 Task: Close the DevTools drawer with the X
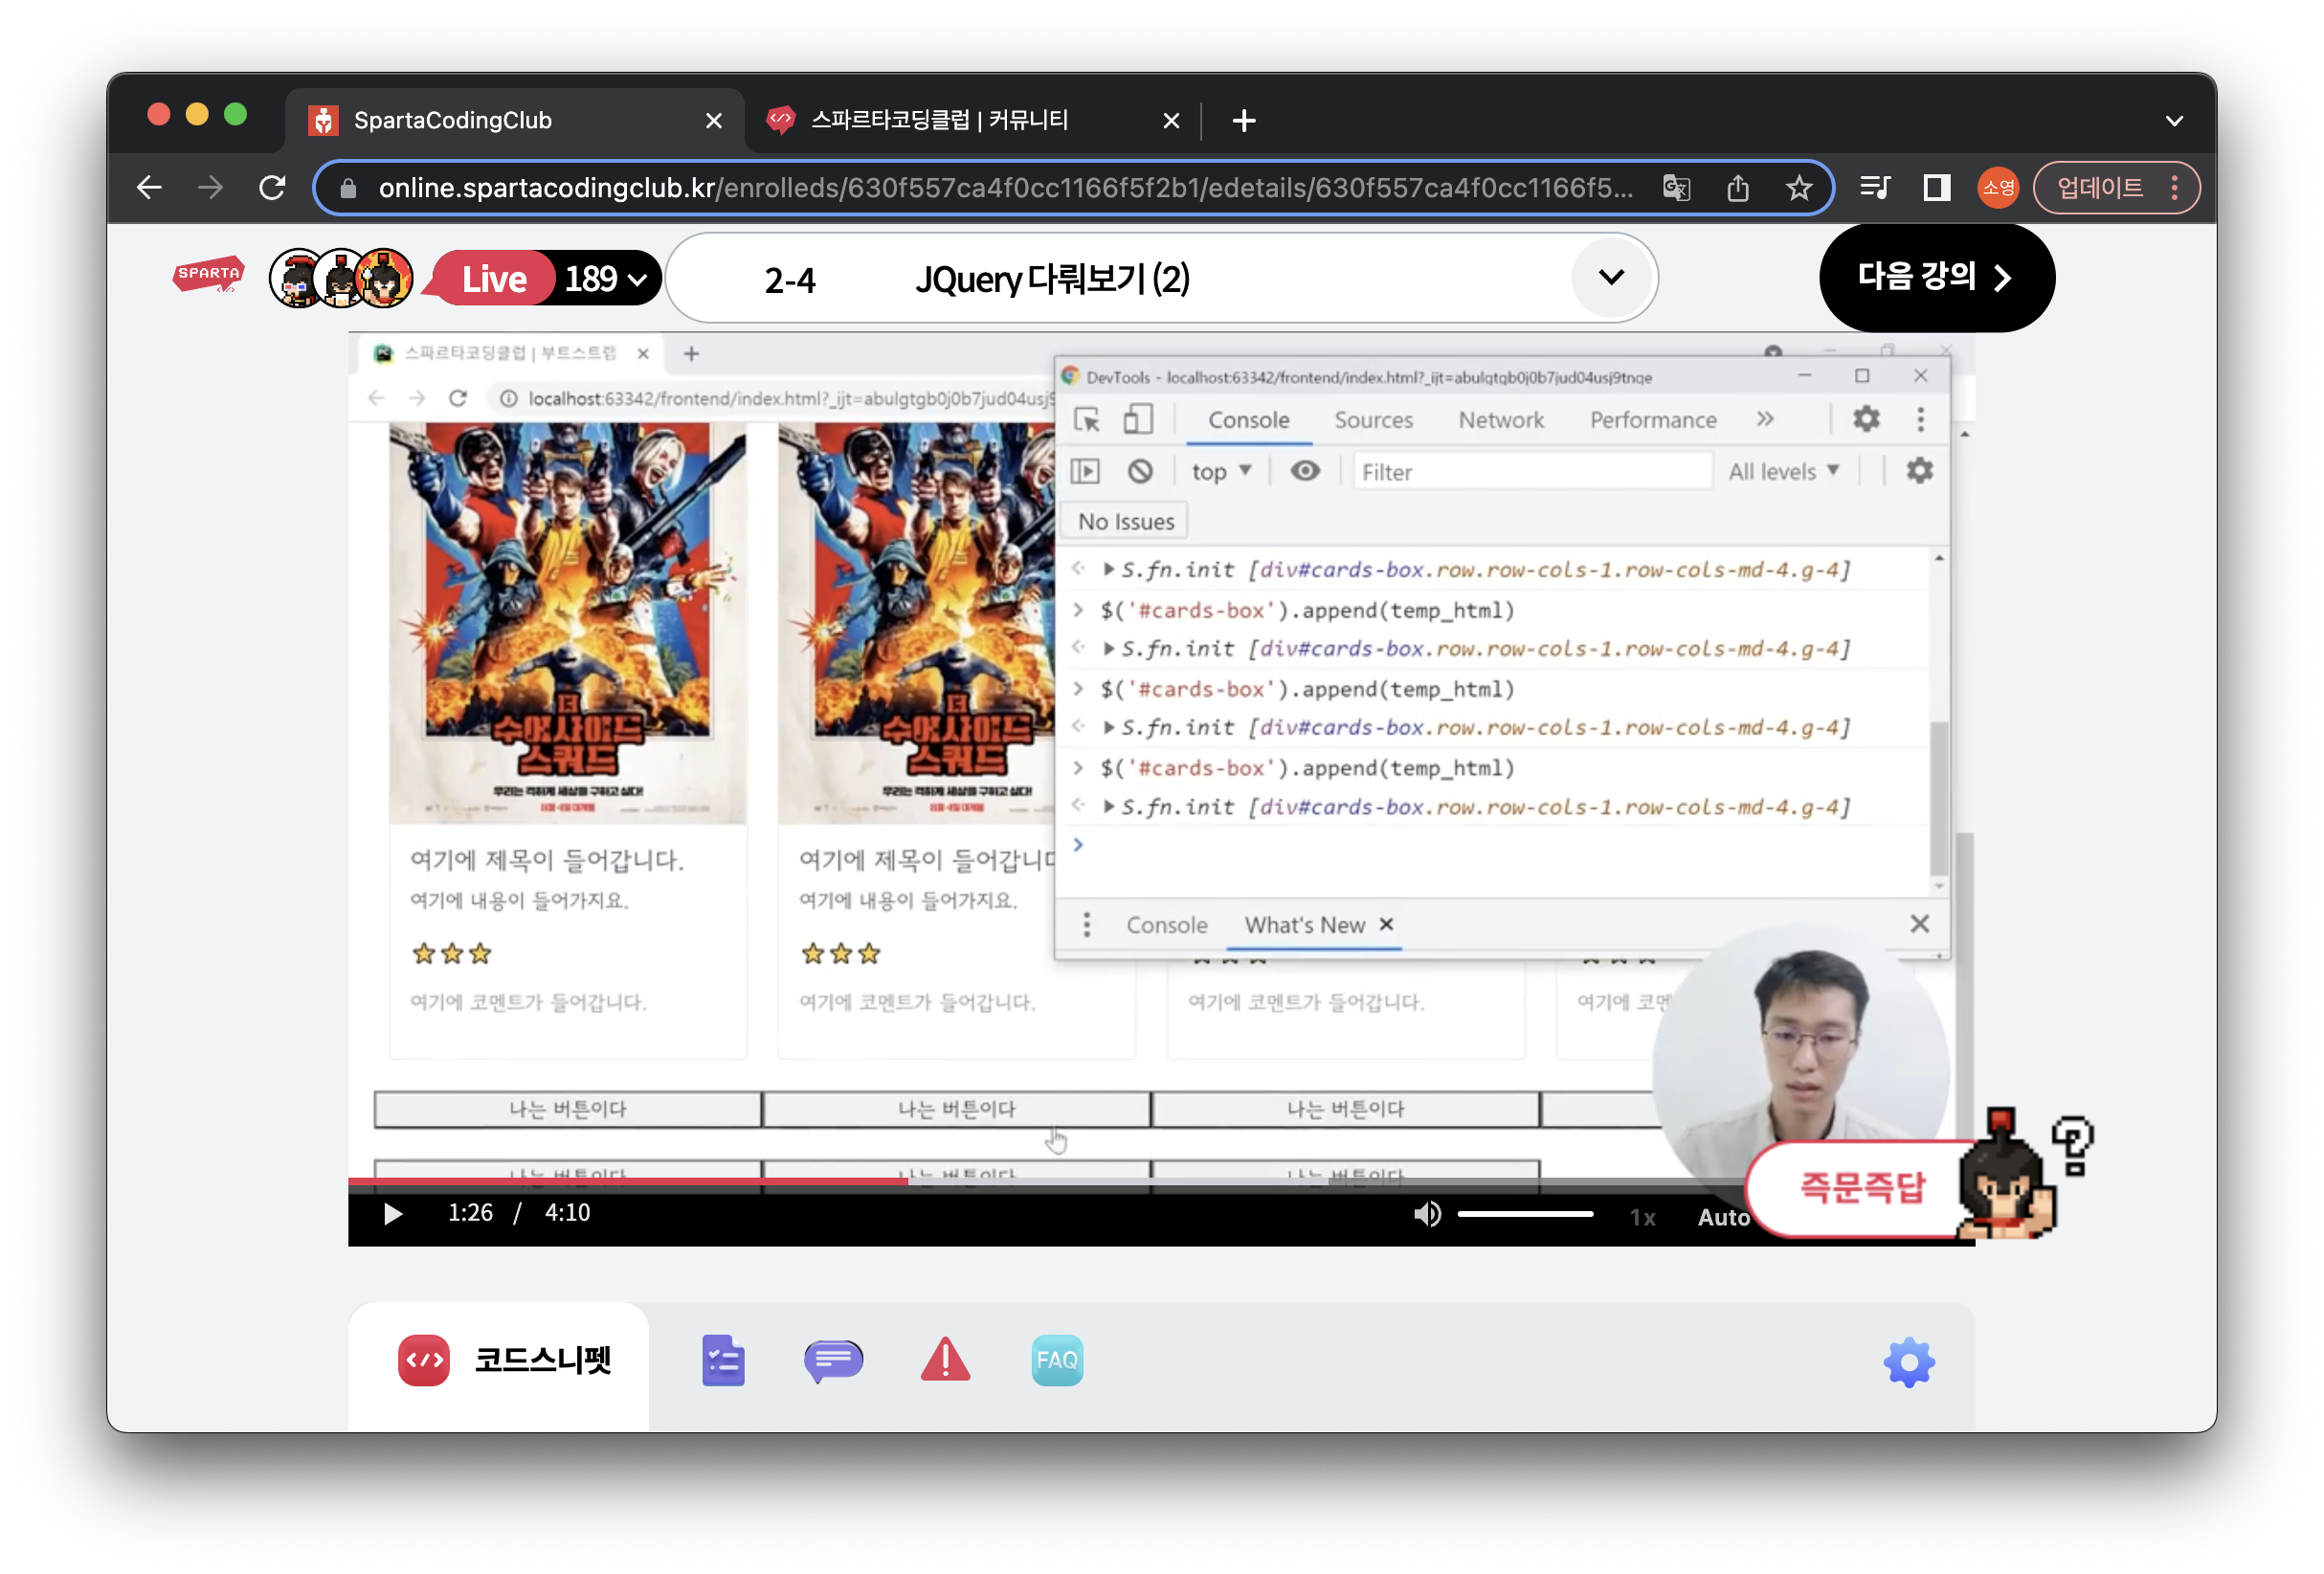(1919, 923)
